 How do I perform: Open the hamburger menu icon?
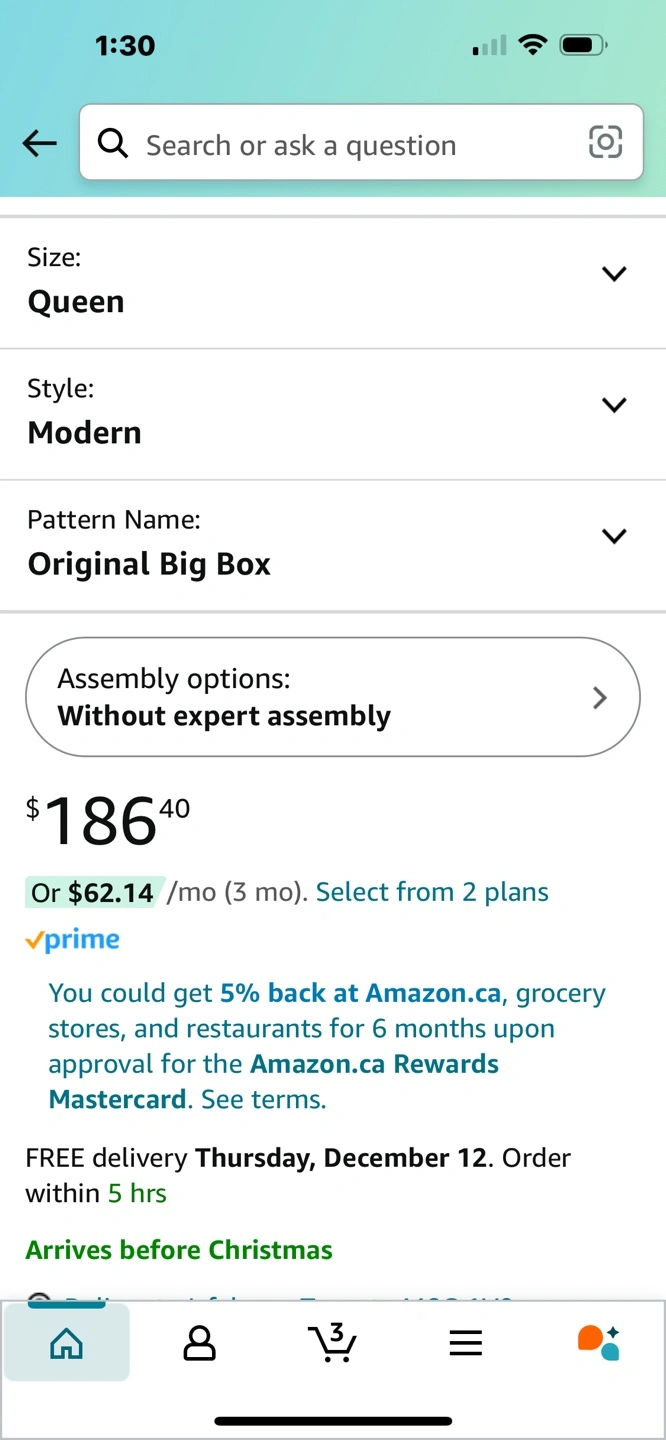click(x=466, y=1343)
